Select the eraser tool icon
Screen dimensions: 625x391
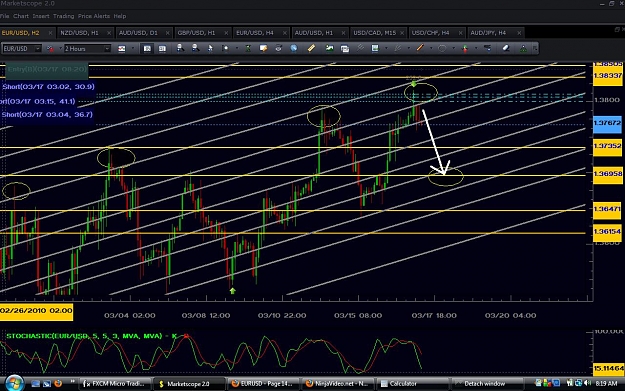(x=506, y=48)
